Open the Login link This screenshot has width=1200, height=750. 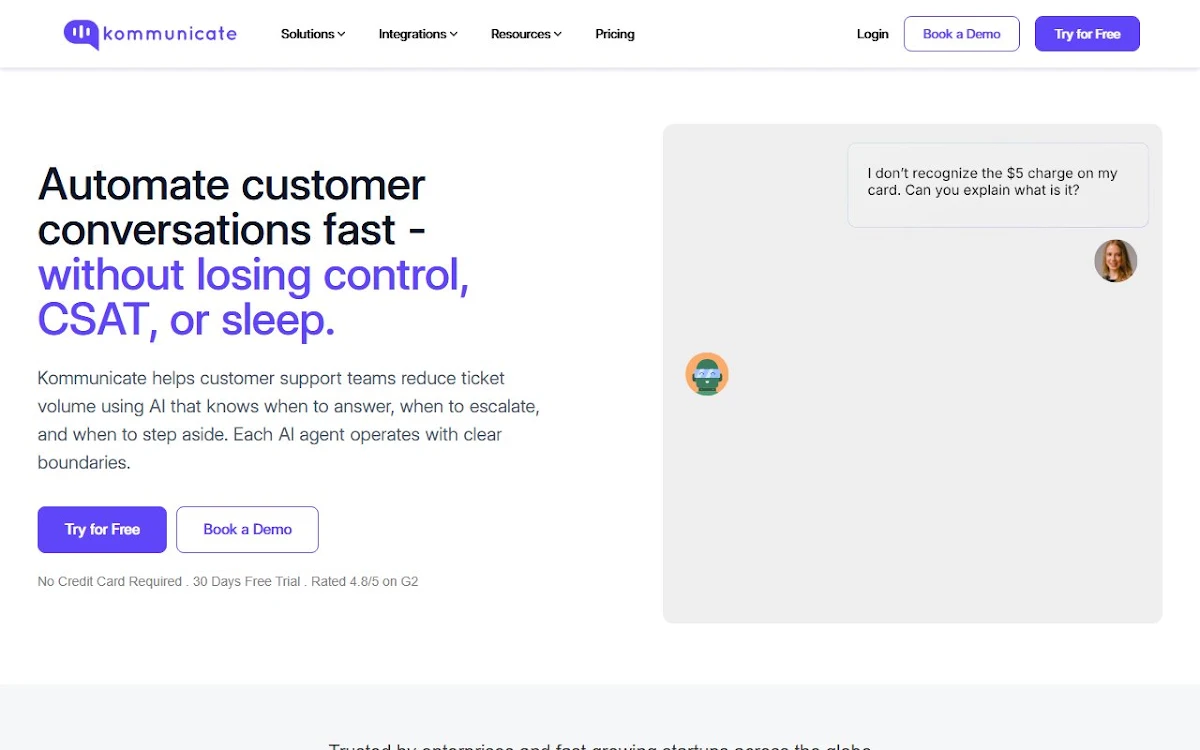pos(872,34)
